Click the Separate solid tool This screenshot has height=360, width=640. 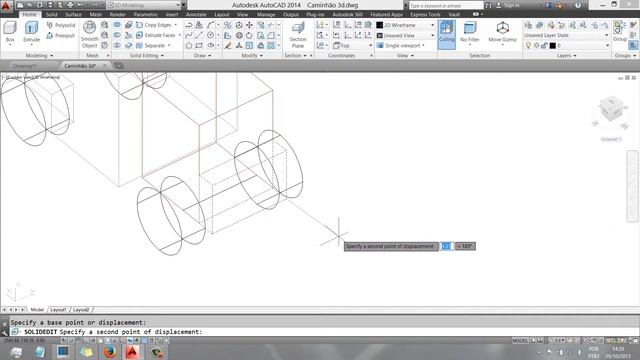coord(151,46)
